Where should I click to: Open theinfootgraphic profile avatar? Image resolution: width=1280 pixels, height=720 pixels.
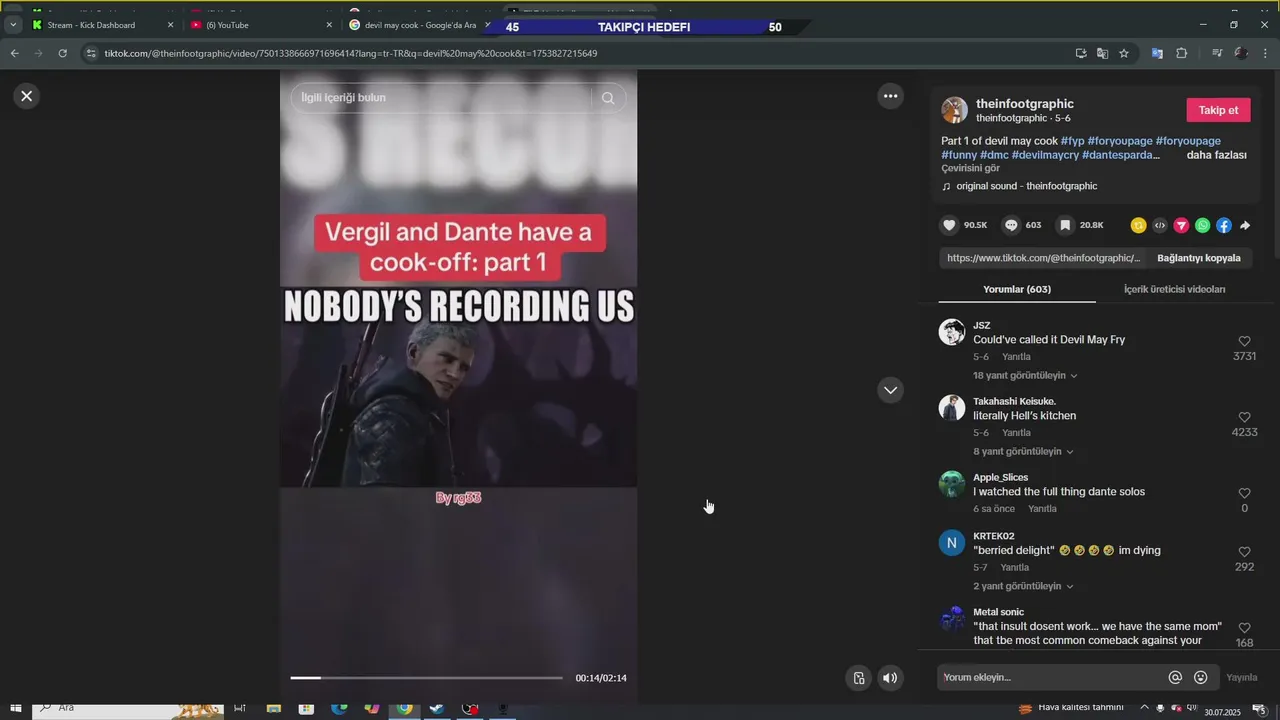tap(954, 110)
